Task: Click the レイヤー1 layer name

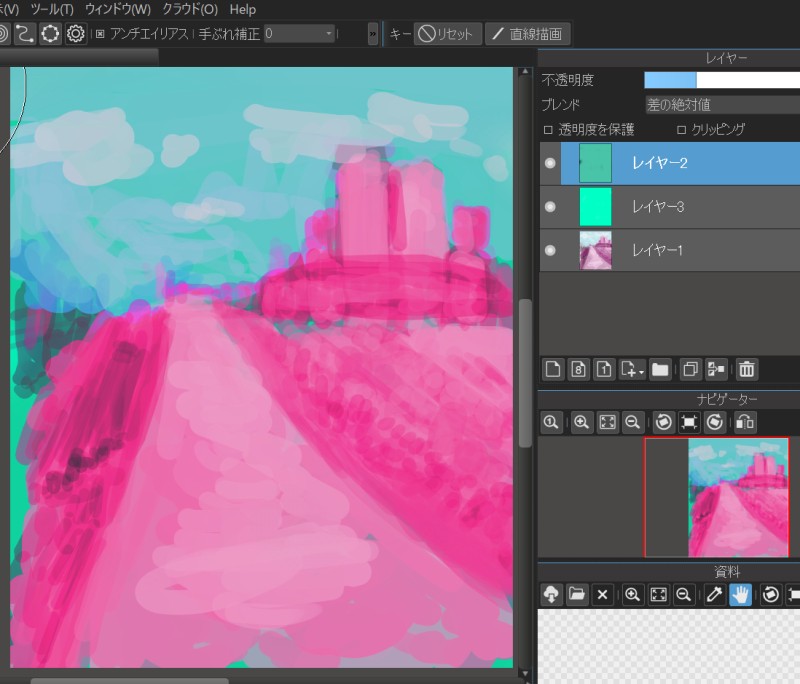Action: 657,250
